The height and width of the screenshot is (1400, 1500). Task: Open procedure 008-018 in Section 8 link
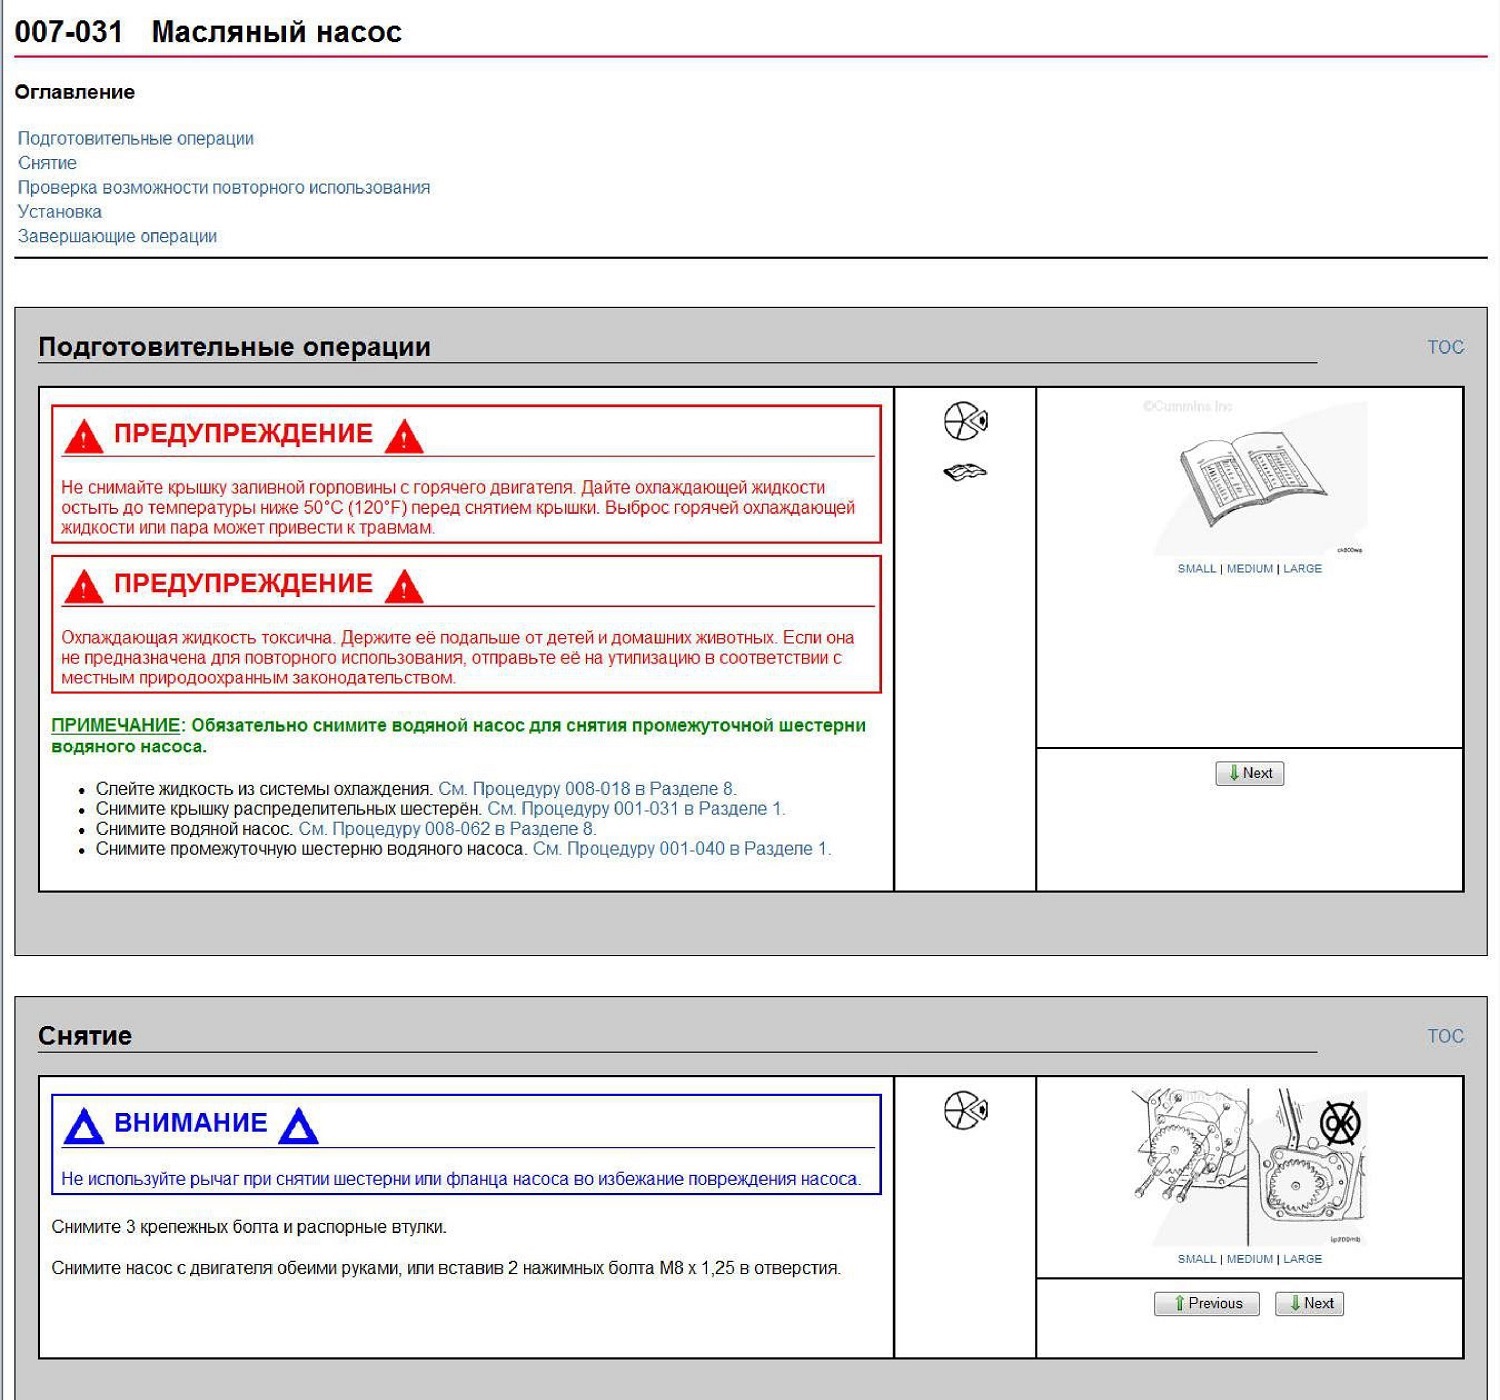coord(587,789)
